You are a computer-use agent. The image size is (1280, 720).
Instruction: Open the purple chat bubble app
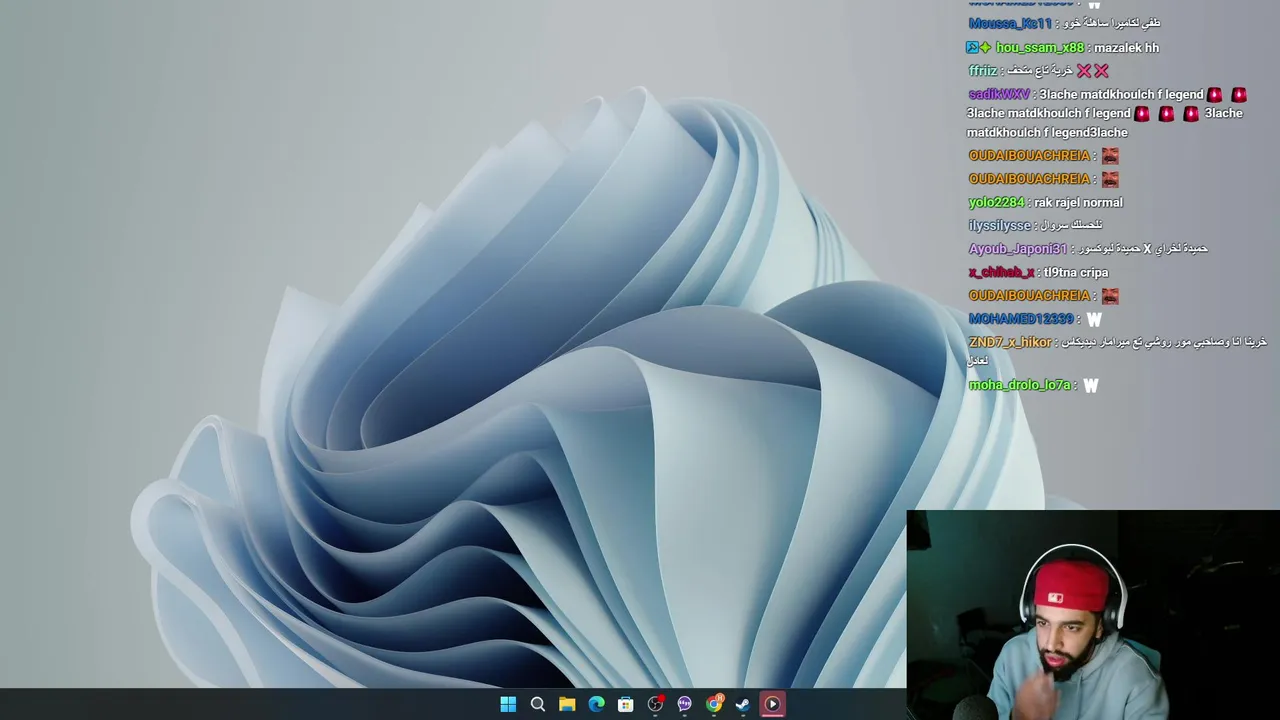(684, 704)
